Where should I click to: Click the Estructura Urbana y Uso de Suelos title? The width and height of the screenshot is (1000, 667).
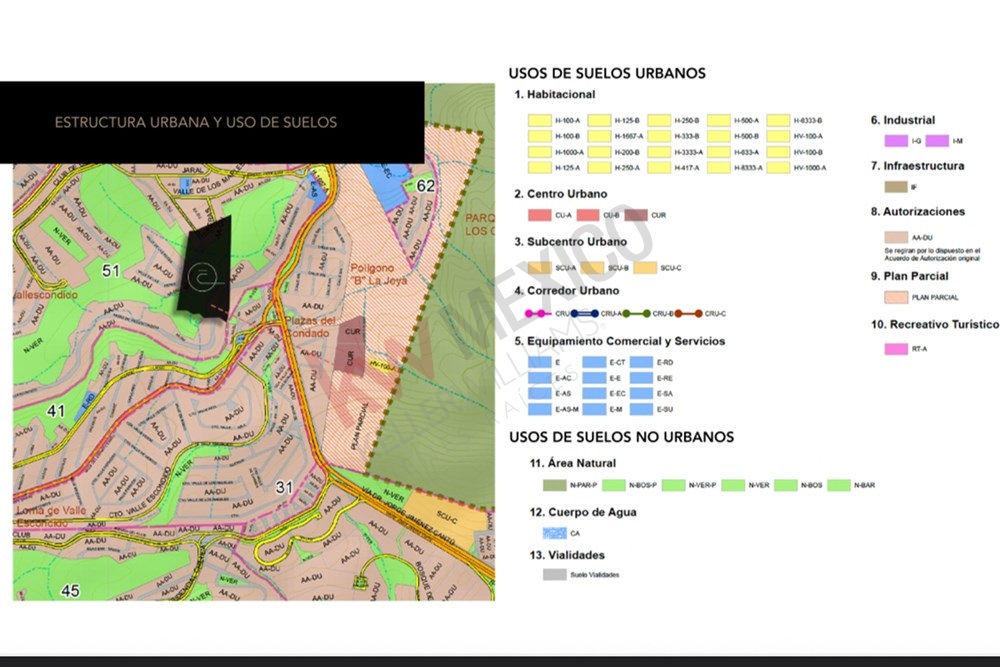[x=195, y=123]
